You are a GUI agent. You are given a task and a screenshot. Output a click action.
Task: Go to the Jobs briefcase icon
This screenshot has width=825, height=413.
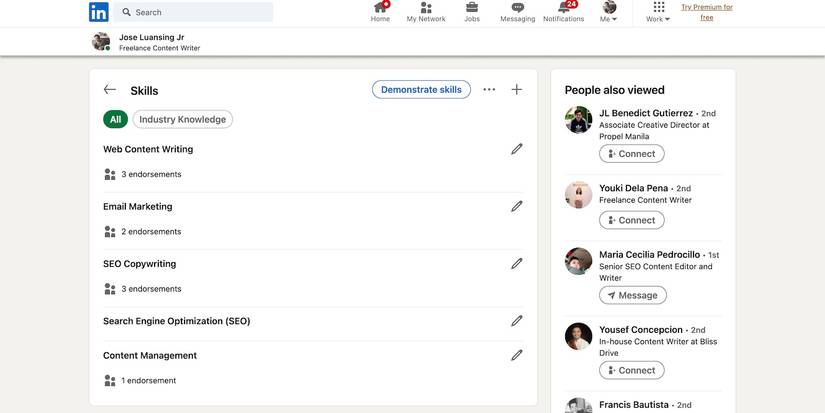tap(472, 7)
